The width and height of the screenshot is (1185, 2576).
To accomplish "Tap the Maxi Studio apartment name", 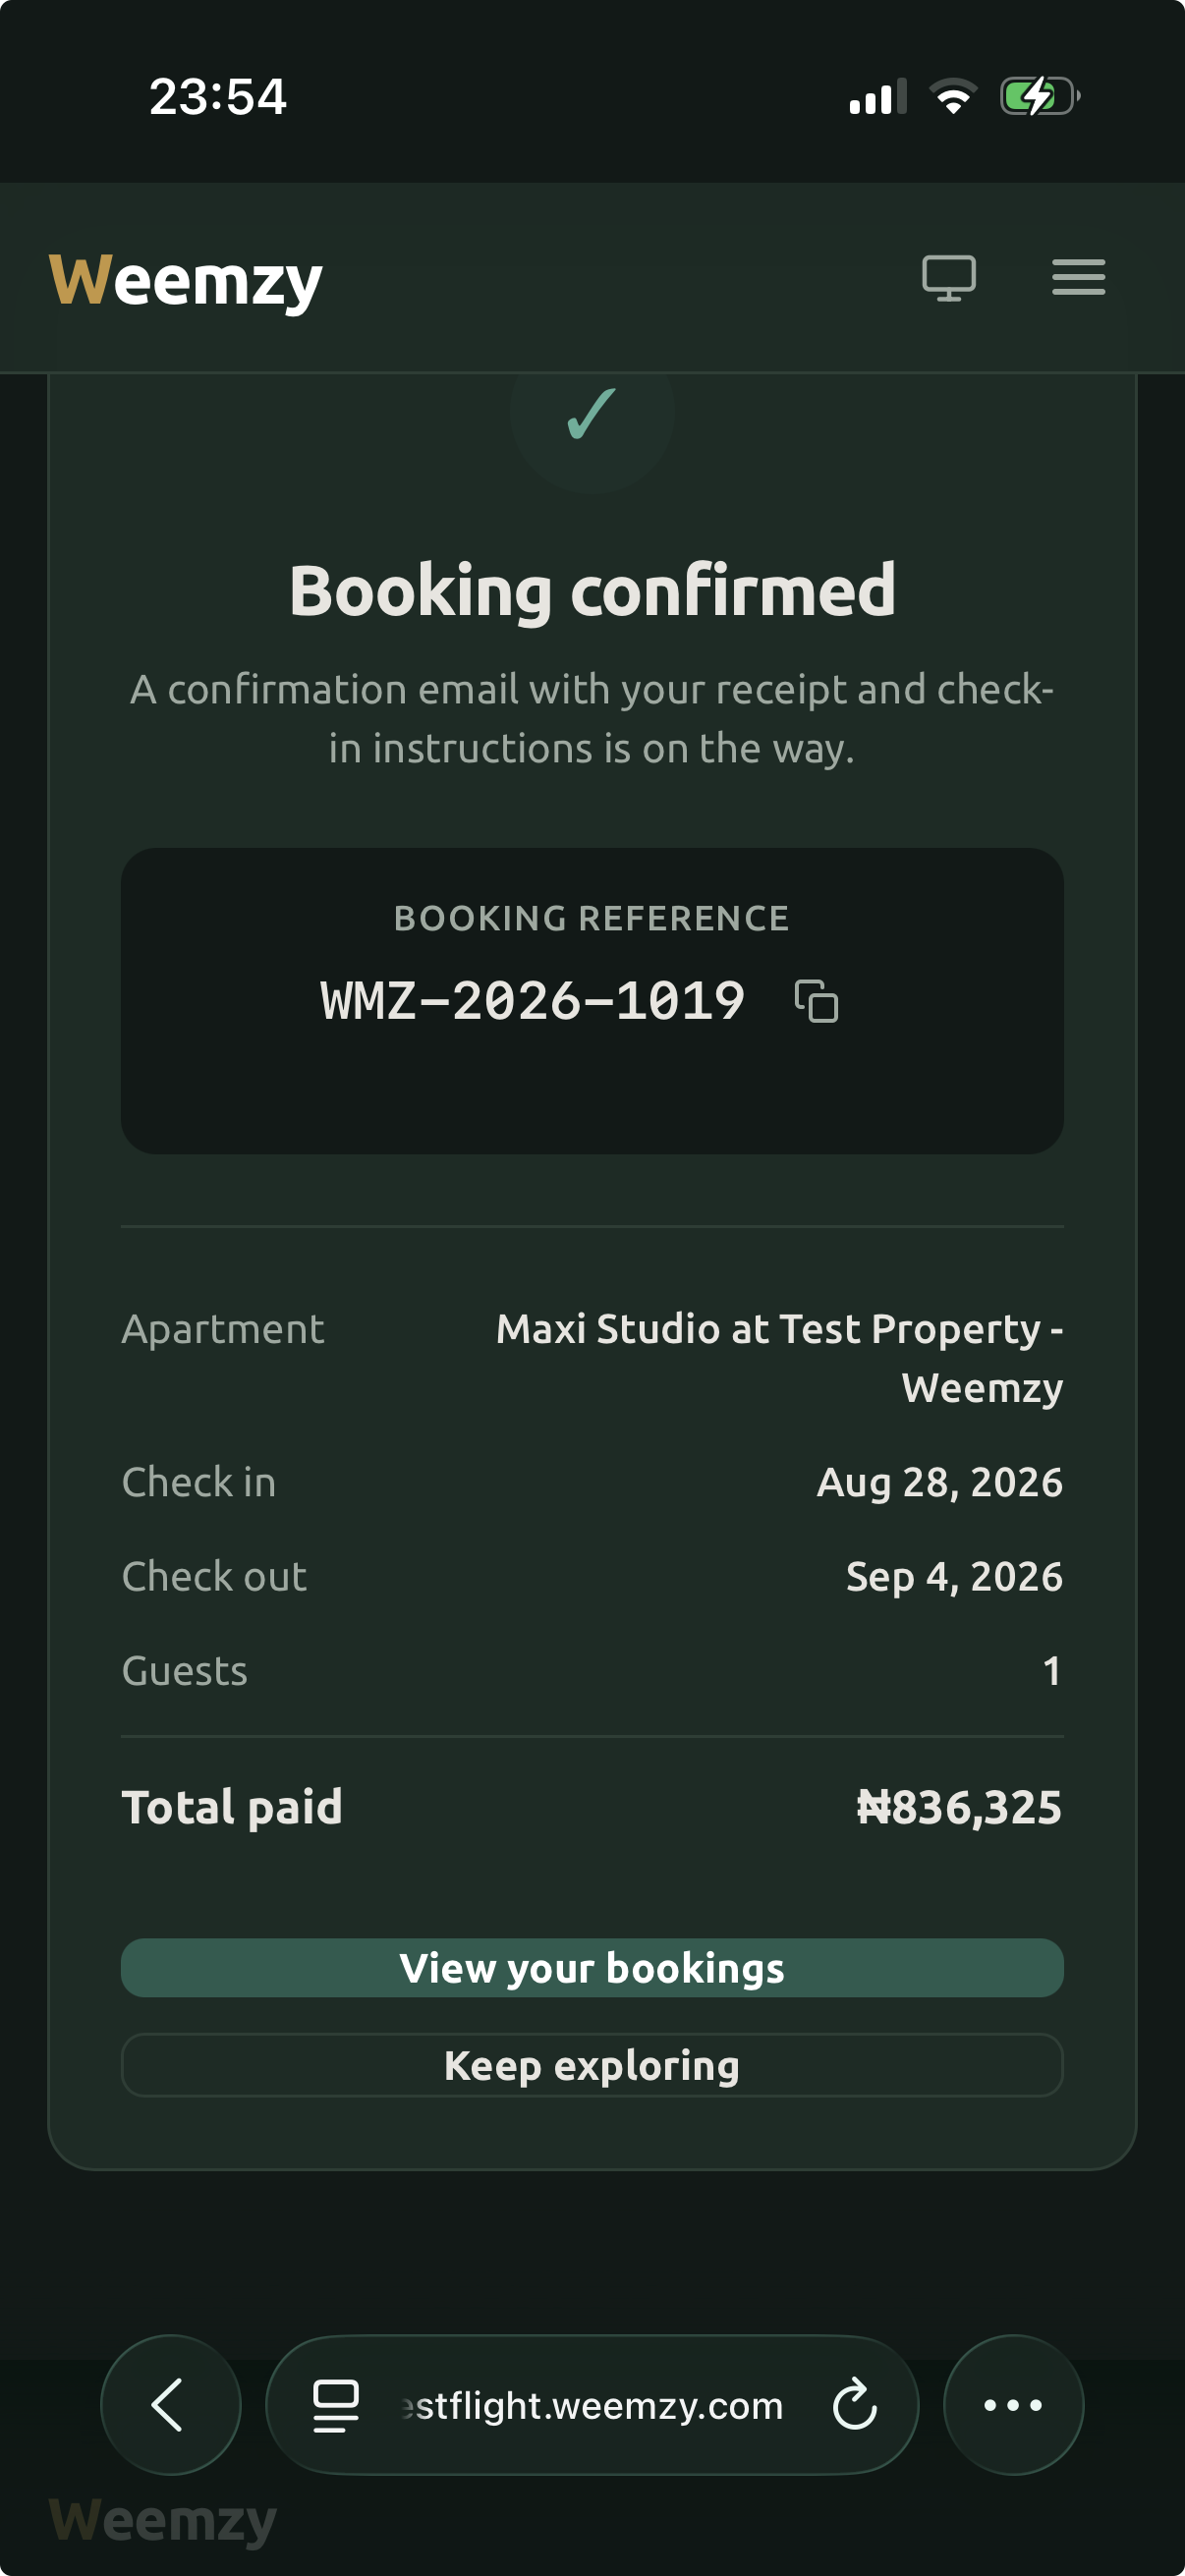I will point(780,1357).
